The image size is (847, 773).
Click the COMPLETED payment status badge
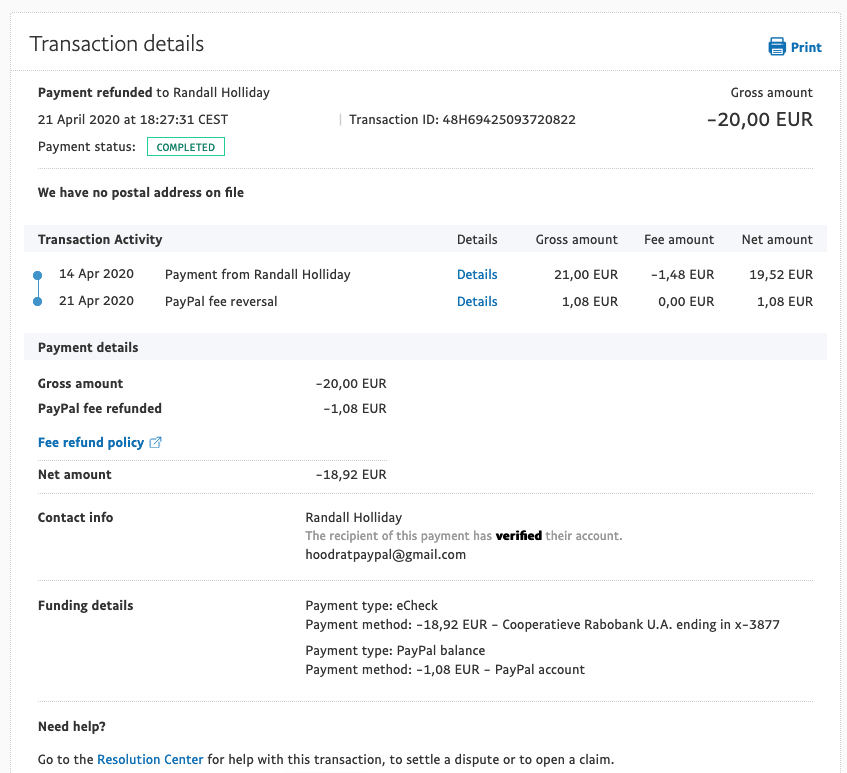pos(186,147)
